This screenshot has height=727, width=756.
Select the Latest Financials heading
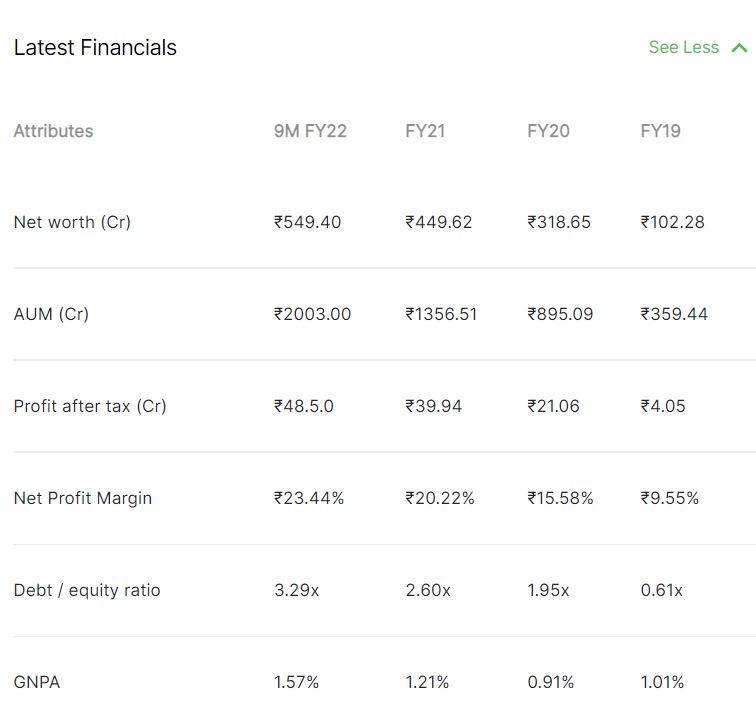pyautogui.click(x=95, y=48)
